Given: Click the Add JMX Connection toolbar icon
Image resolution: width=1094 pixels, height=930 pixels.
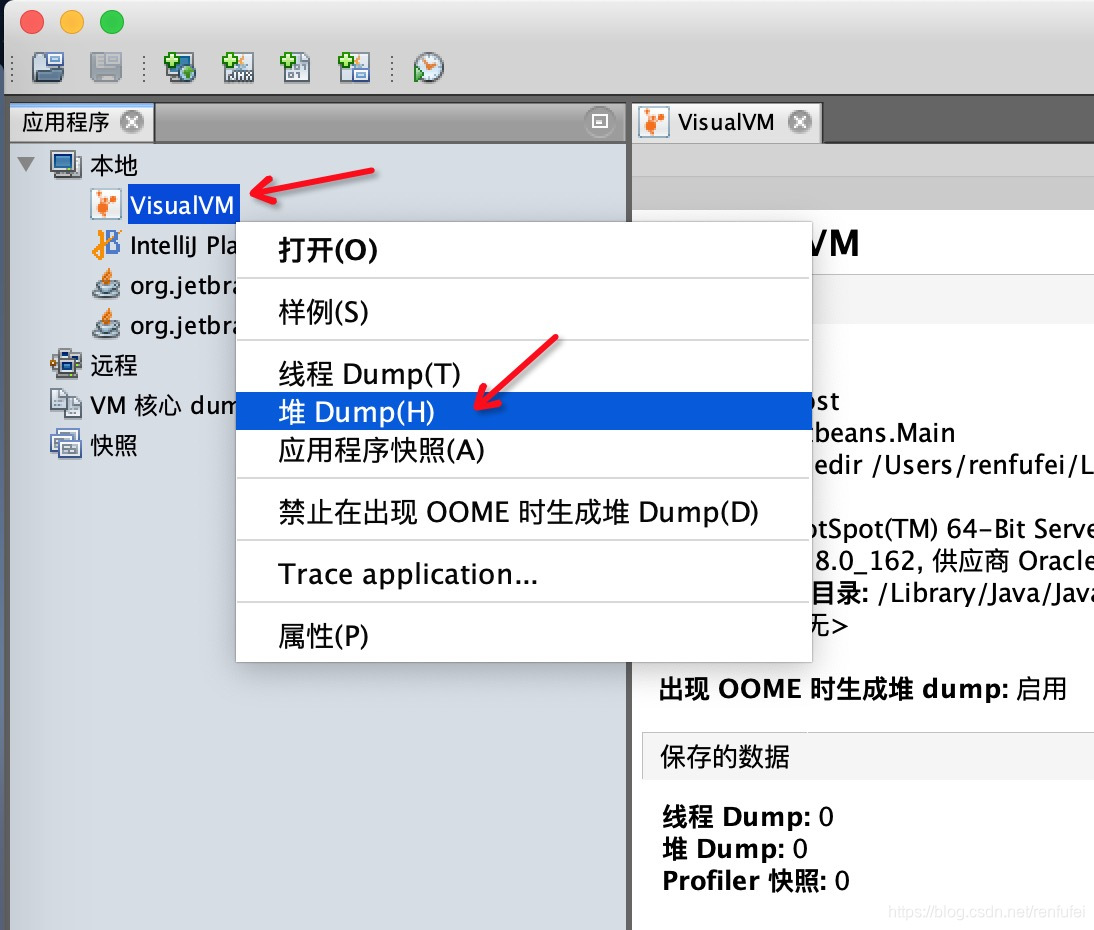Looking at the screenshot, I should click(238, 67).
